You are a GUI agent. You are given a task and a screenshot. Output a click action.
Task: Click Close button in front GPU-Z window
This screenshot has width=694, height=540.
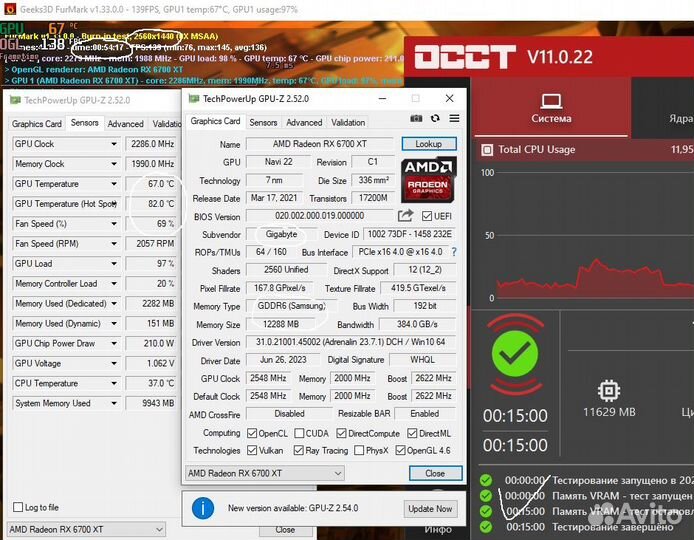(x=436, y=473)
